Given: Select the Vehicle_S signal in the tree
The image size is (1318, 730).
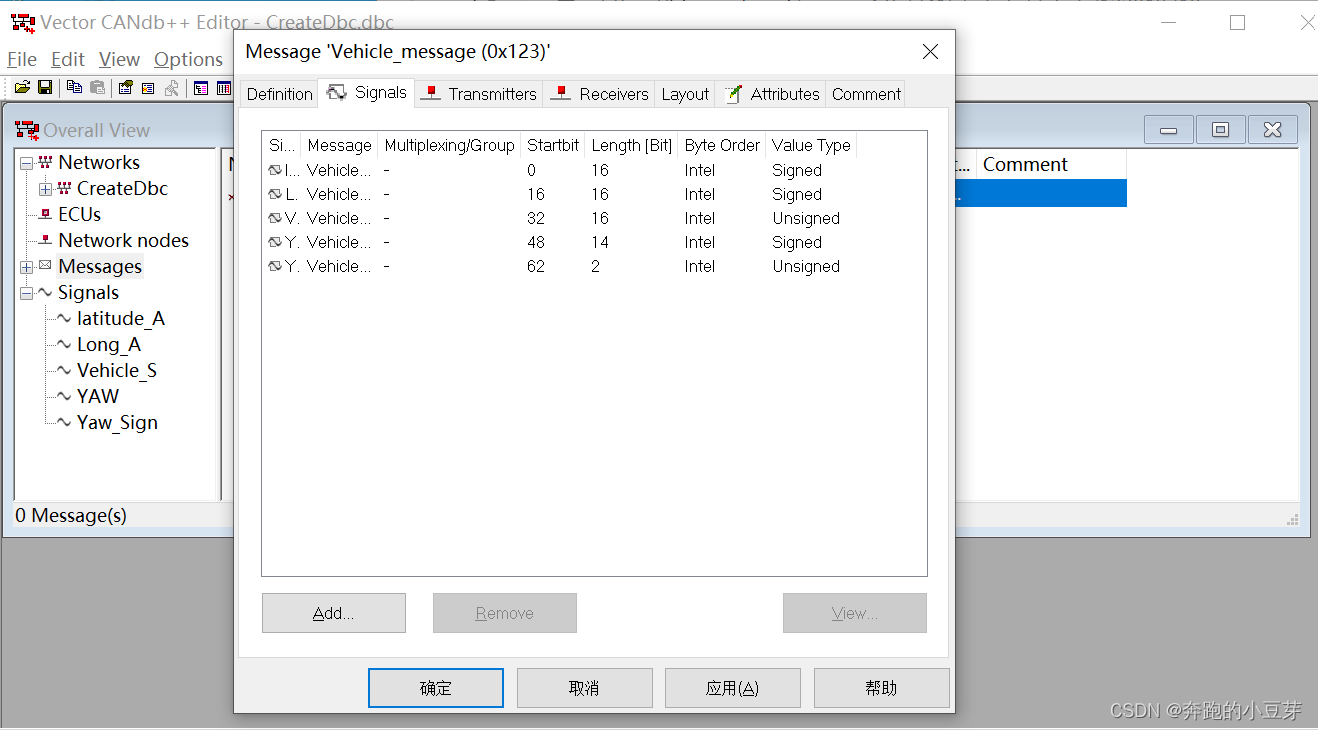Looking at the screenshot, I should 116,370.
